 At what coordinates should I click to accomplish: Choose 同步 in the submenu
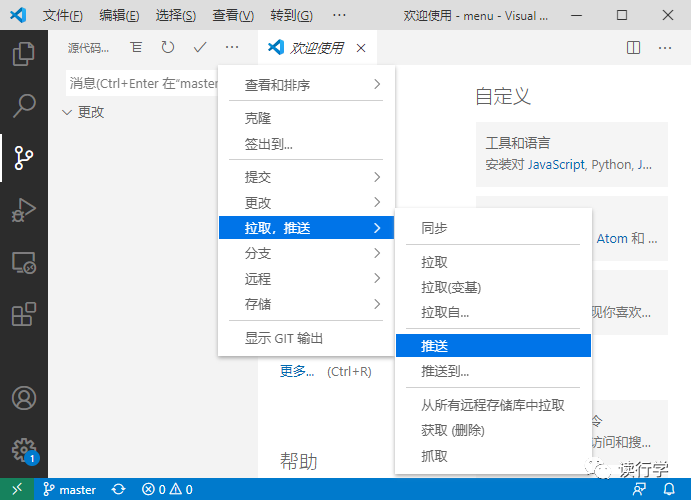493,228
